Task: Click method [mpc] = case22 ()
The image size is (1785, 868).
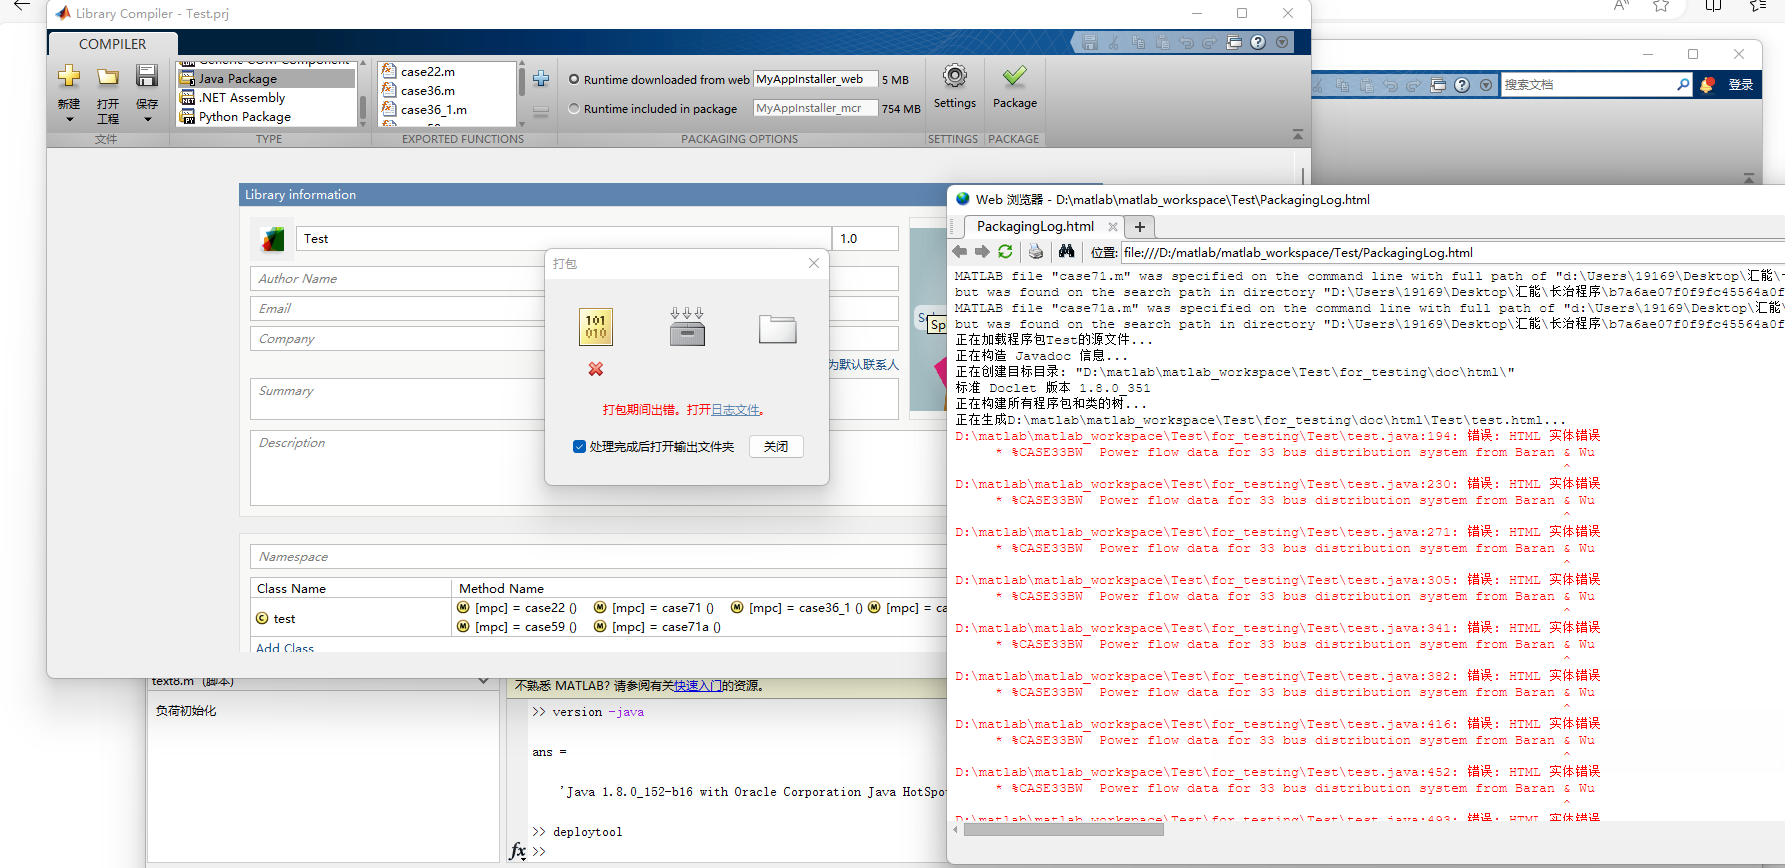Action: [x=517, y=608]
